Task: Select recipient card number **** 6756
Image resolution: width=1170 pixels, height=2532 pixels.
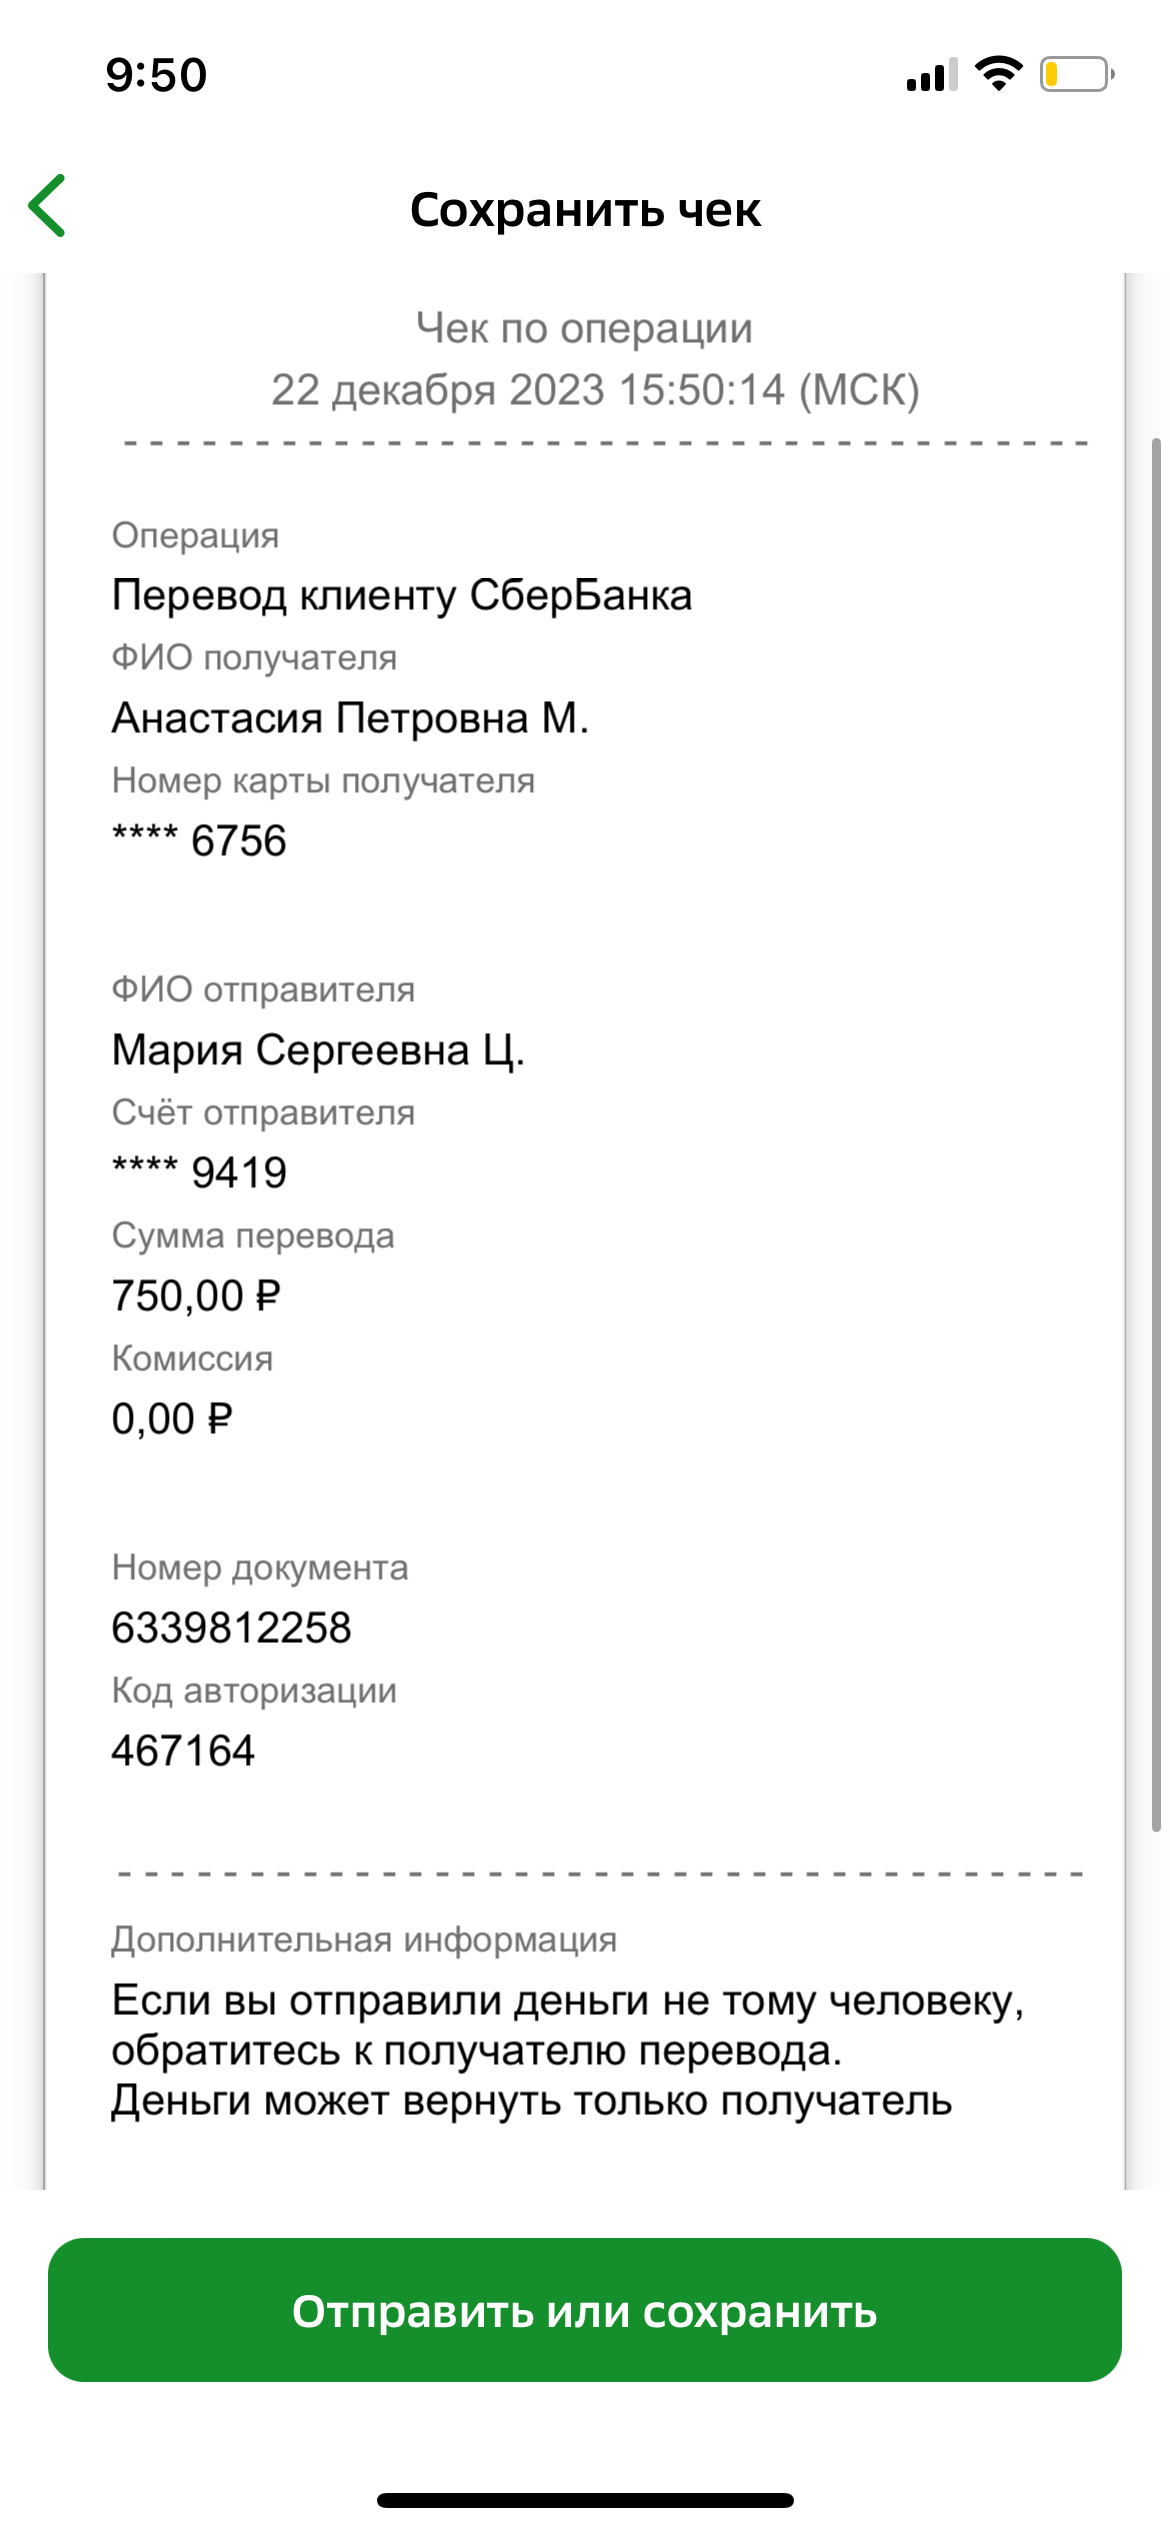Action: [199, 840]
